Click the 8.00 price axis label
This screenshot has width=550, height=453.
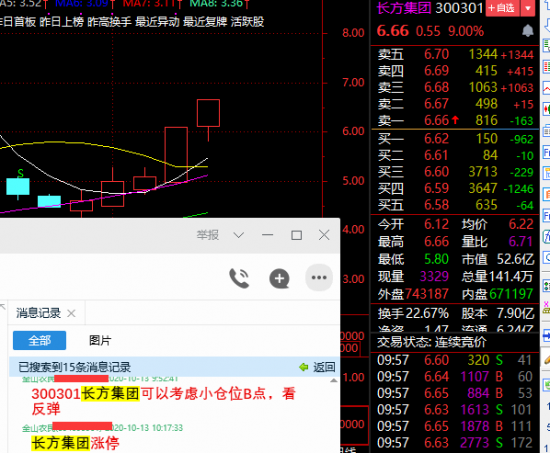[353, 33]
